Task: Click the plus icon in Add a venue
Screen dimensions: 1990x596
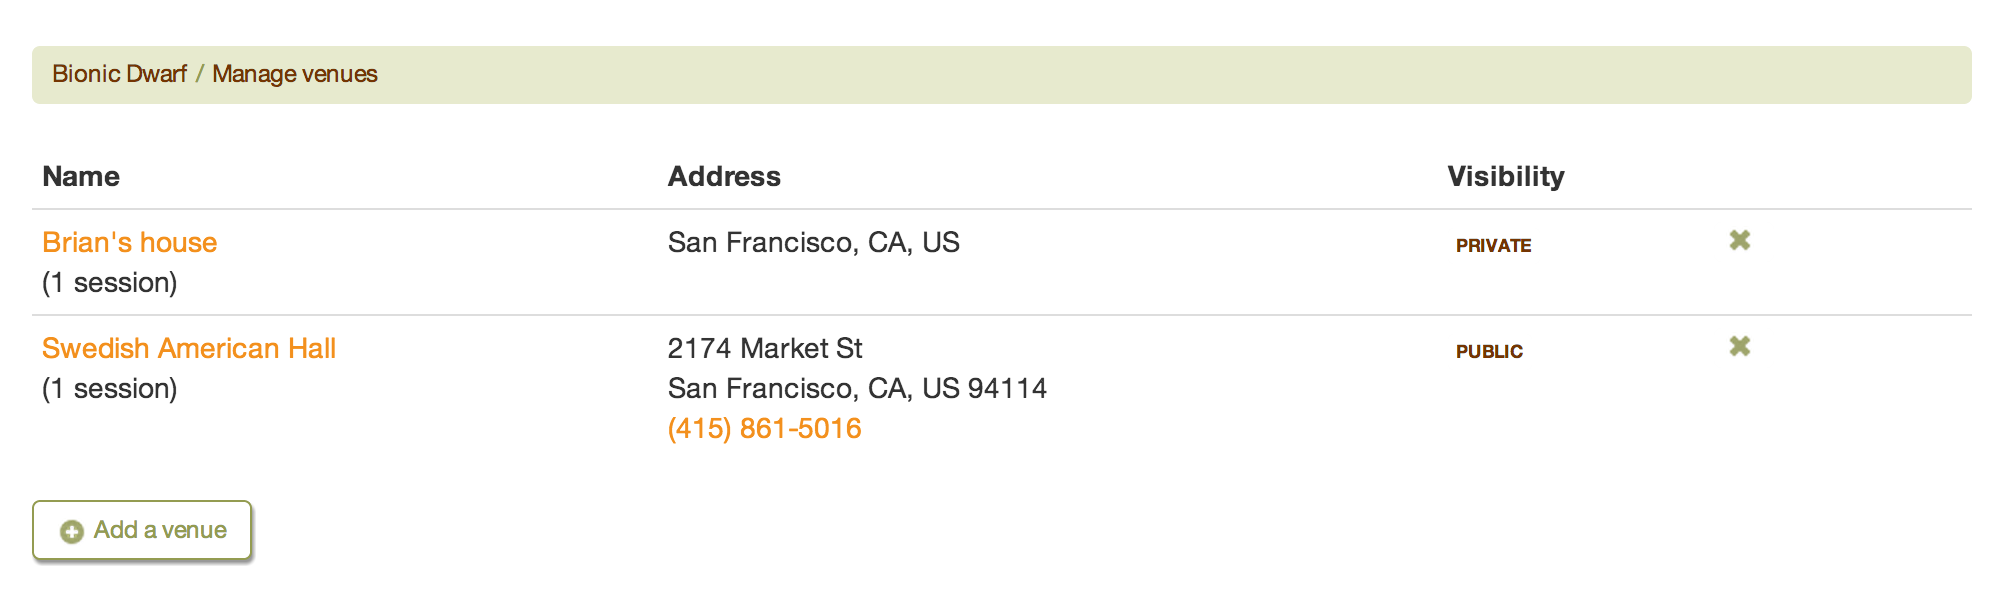Action: point(72,531)
